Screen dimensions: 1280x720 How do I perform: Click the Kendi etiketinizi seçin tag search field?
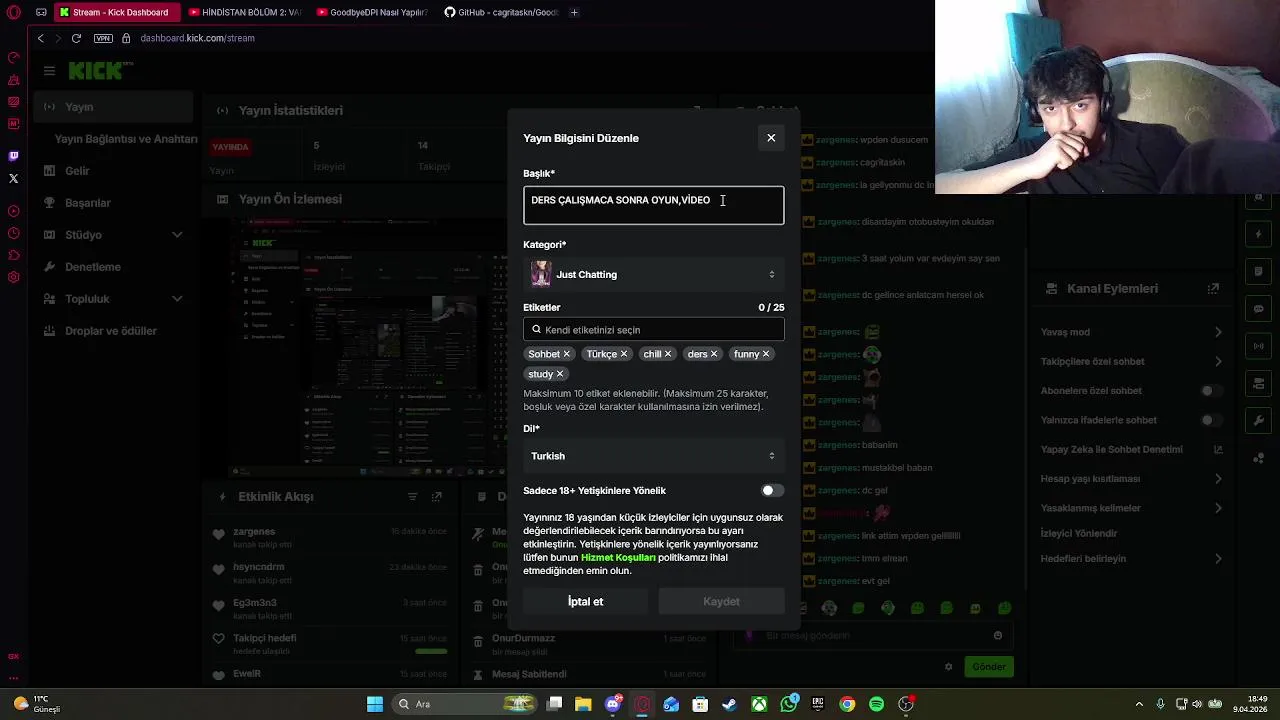coord(653,330)
